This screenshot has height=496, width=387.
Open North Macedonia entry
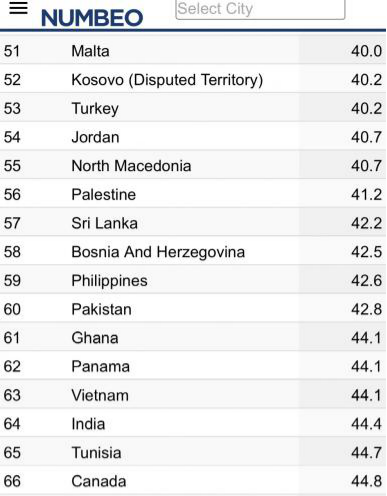click(131, 166)
